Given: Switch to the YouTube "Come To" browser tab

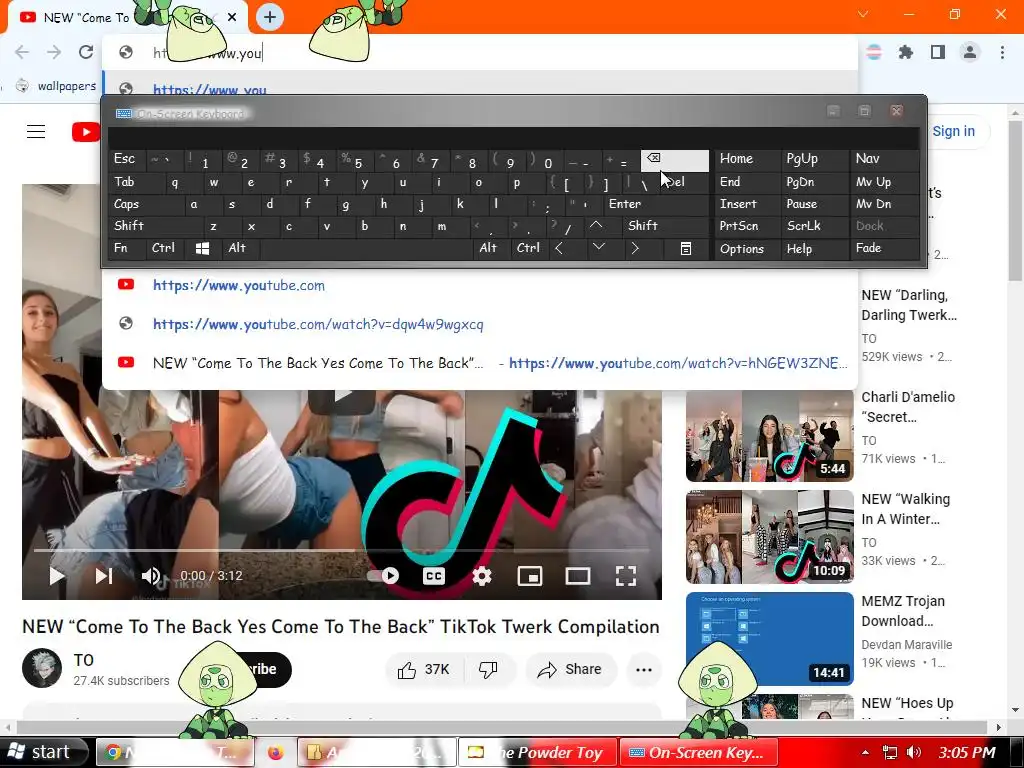Looking at the screenshot, I should coord(127,18).
